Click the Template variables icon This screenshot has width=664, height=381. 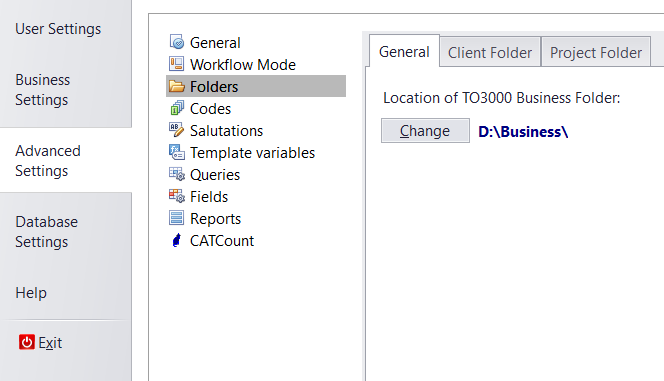(177, 152)
